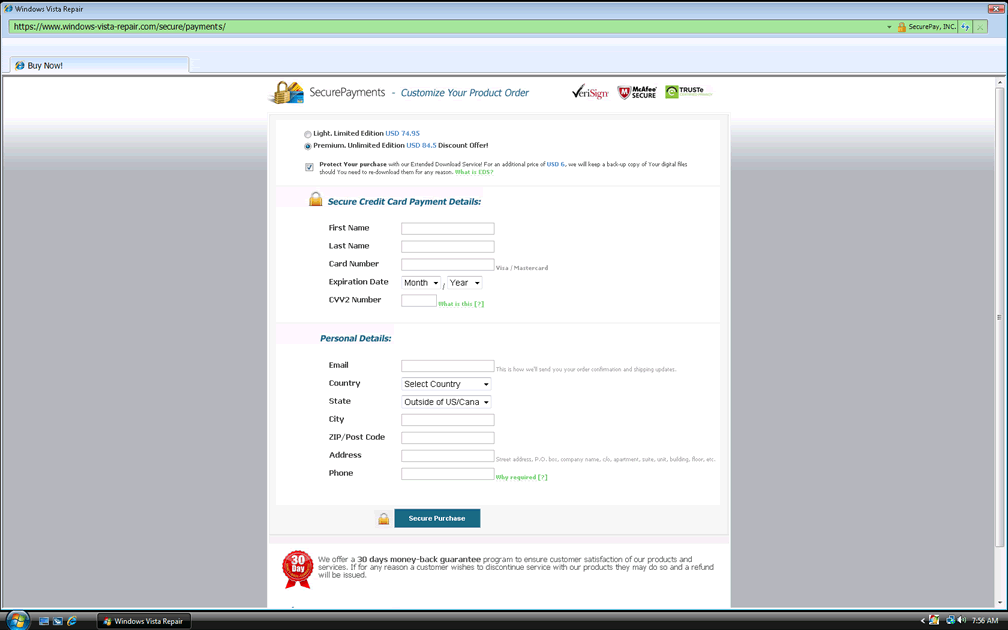Open the State dropdown list

pyautogui.click(x=446, y=402)
